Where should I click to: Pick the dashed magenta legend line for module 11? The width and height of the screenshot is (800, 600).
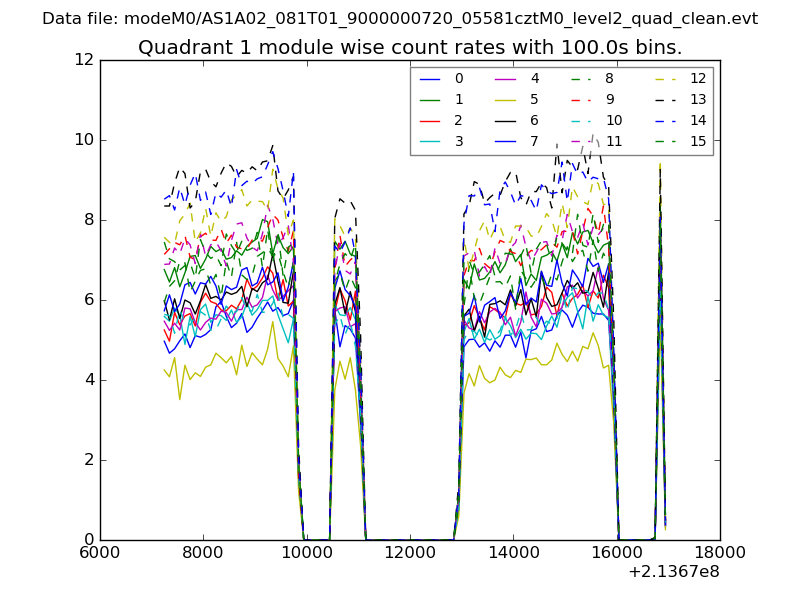coord(582,142)
